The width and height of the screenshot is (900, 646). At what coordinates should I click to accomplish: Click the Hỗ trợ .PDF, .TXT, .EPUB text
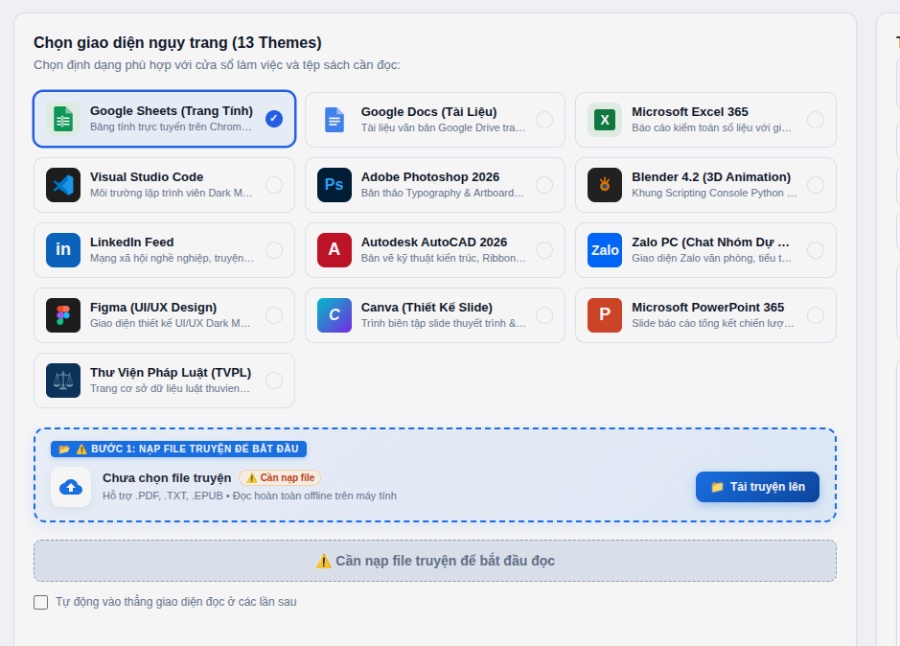tap(249, 496)
